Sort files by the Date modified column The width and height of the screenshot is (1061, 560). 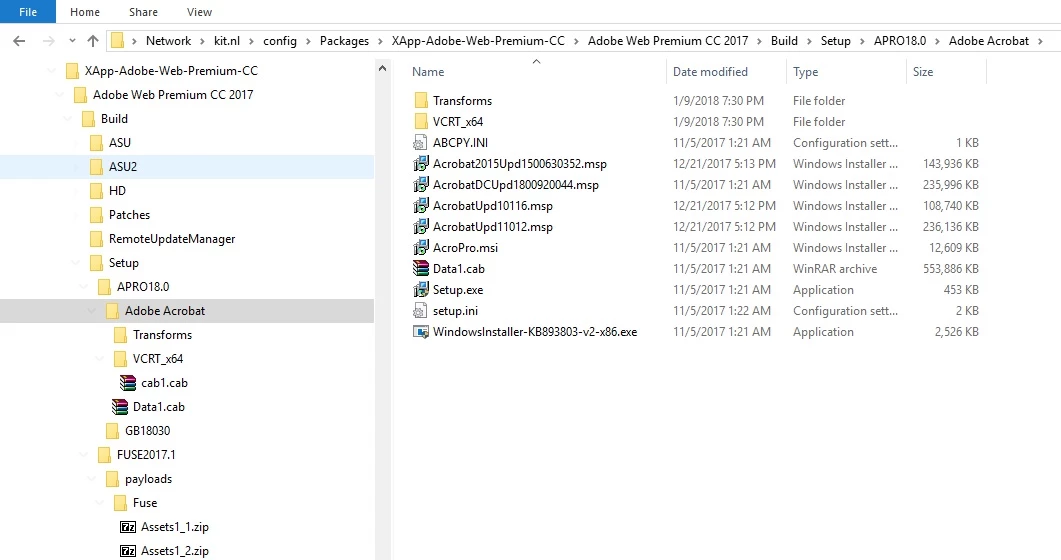[x=710, y=72]
